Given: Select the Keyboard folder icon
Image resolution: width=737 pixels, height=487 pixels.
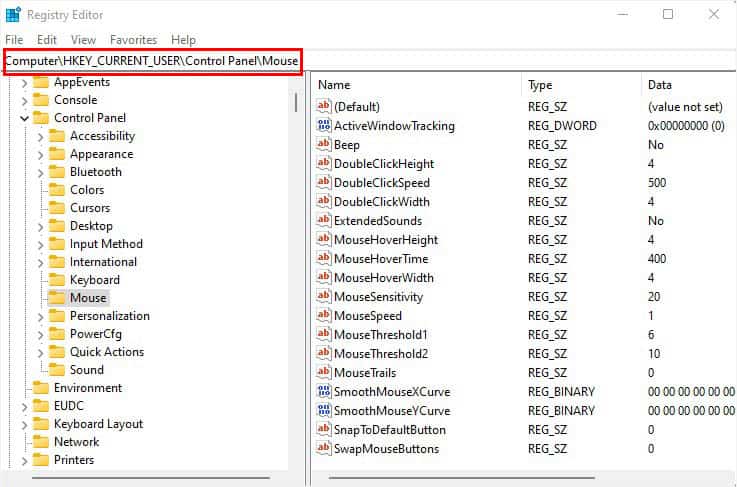Looking at the screenshot, I should 57,280.
